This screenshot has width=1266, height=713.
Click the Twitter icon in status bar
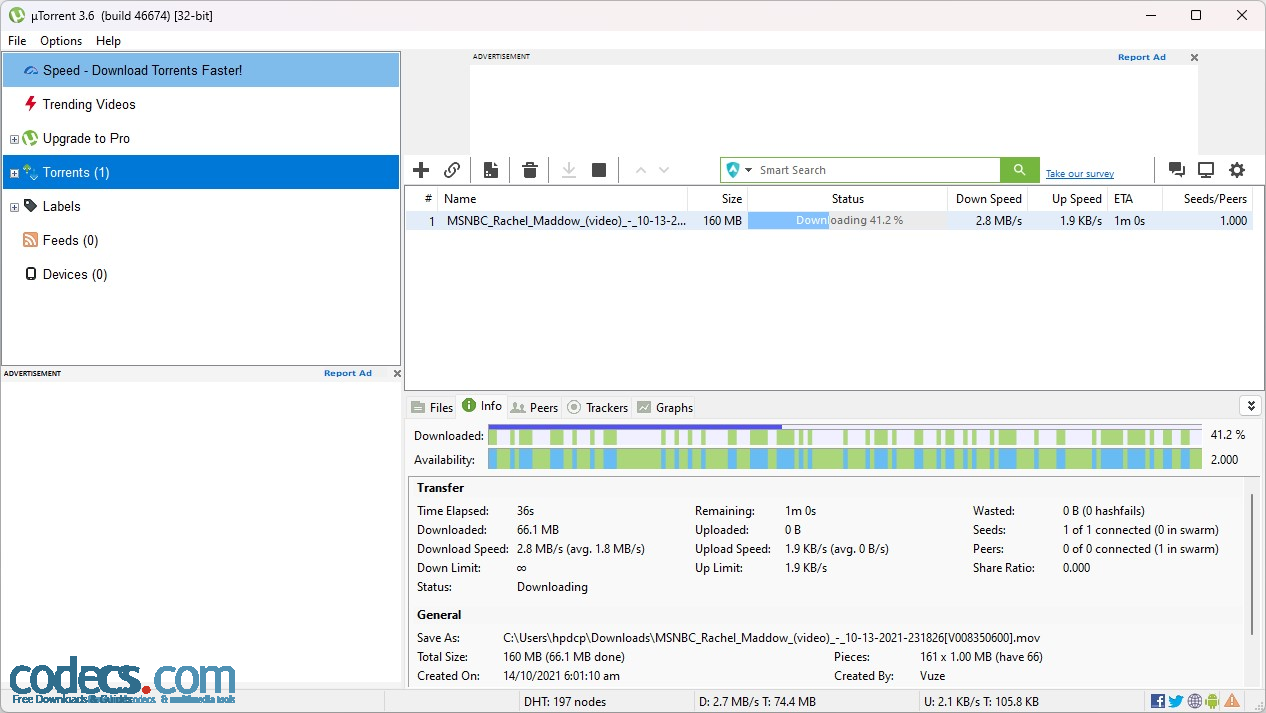click(x=1176, y=701)
